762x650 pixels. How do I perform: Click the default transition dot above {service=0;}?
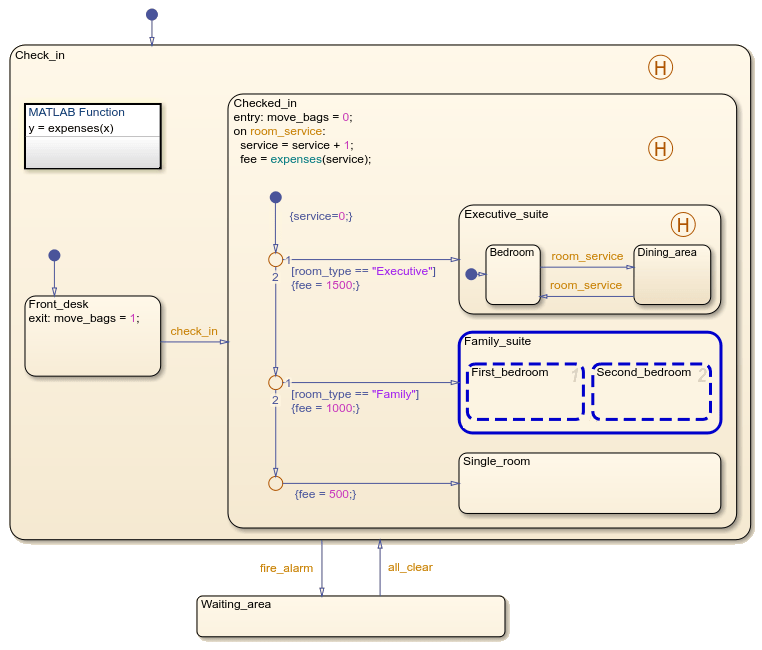point(275,198)
